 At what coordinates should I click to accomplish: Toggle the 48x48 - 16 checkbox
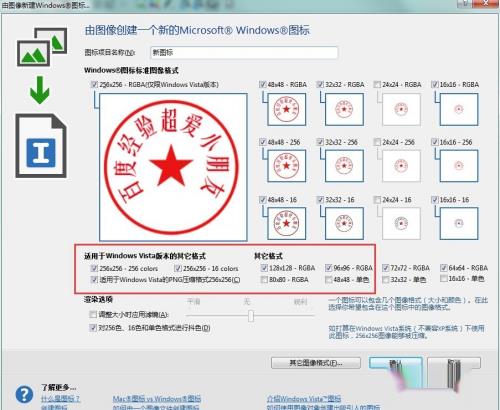263,200
